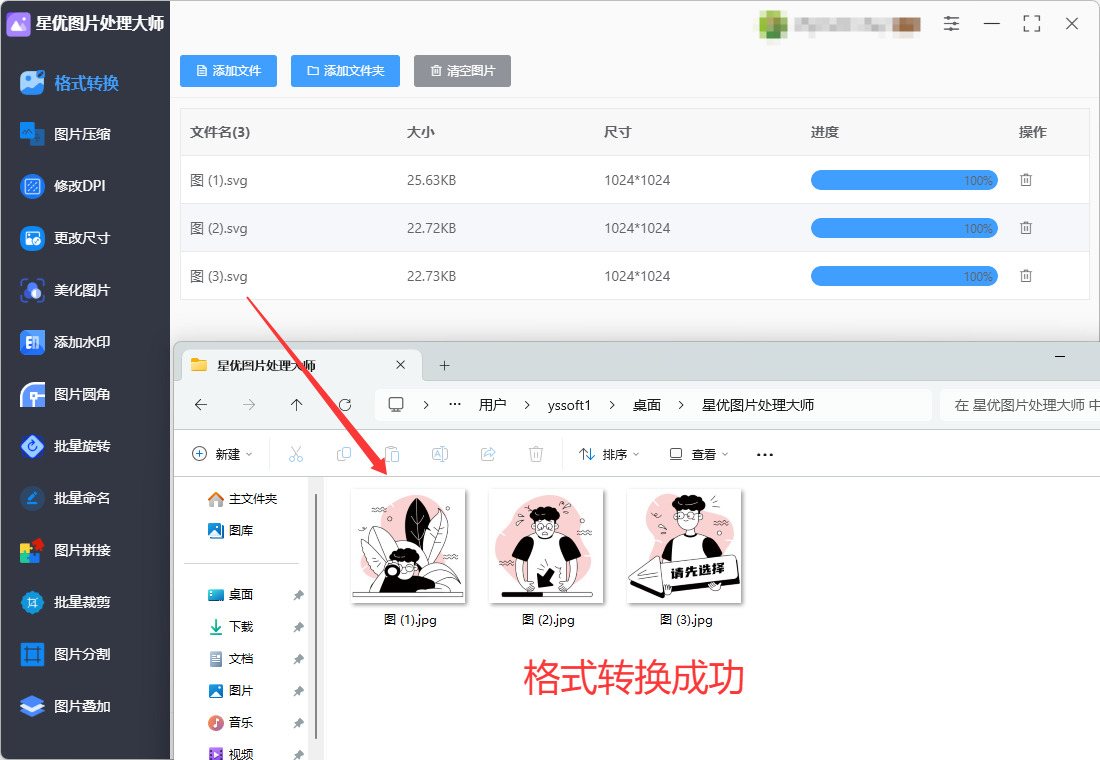Go up one folder level in Explorer

coord(297,405)
